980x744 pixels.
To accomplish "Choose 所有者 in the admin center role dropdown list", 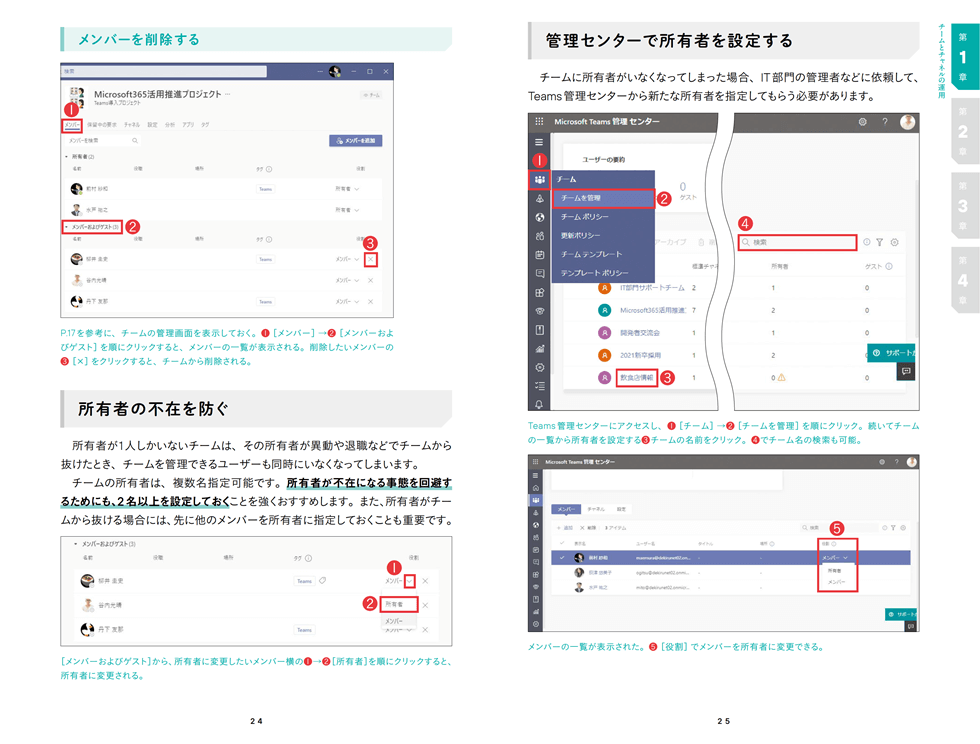I will (x=834, y=570).
